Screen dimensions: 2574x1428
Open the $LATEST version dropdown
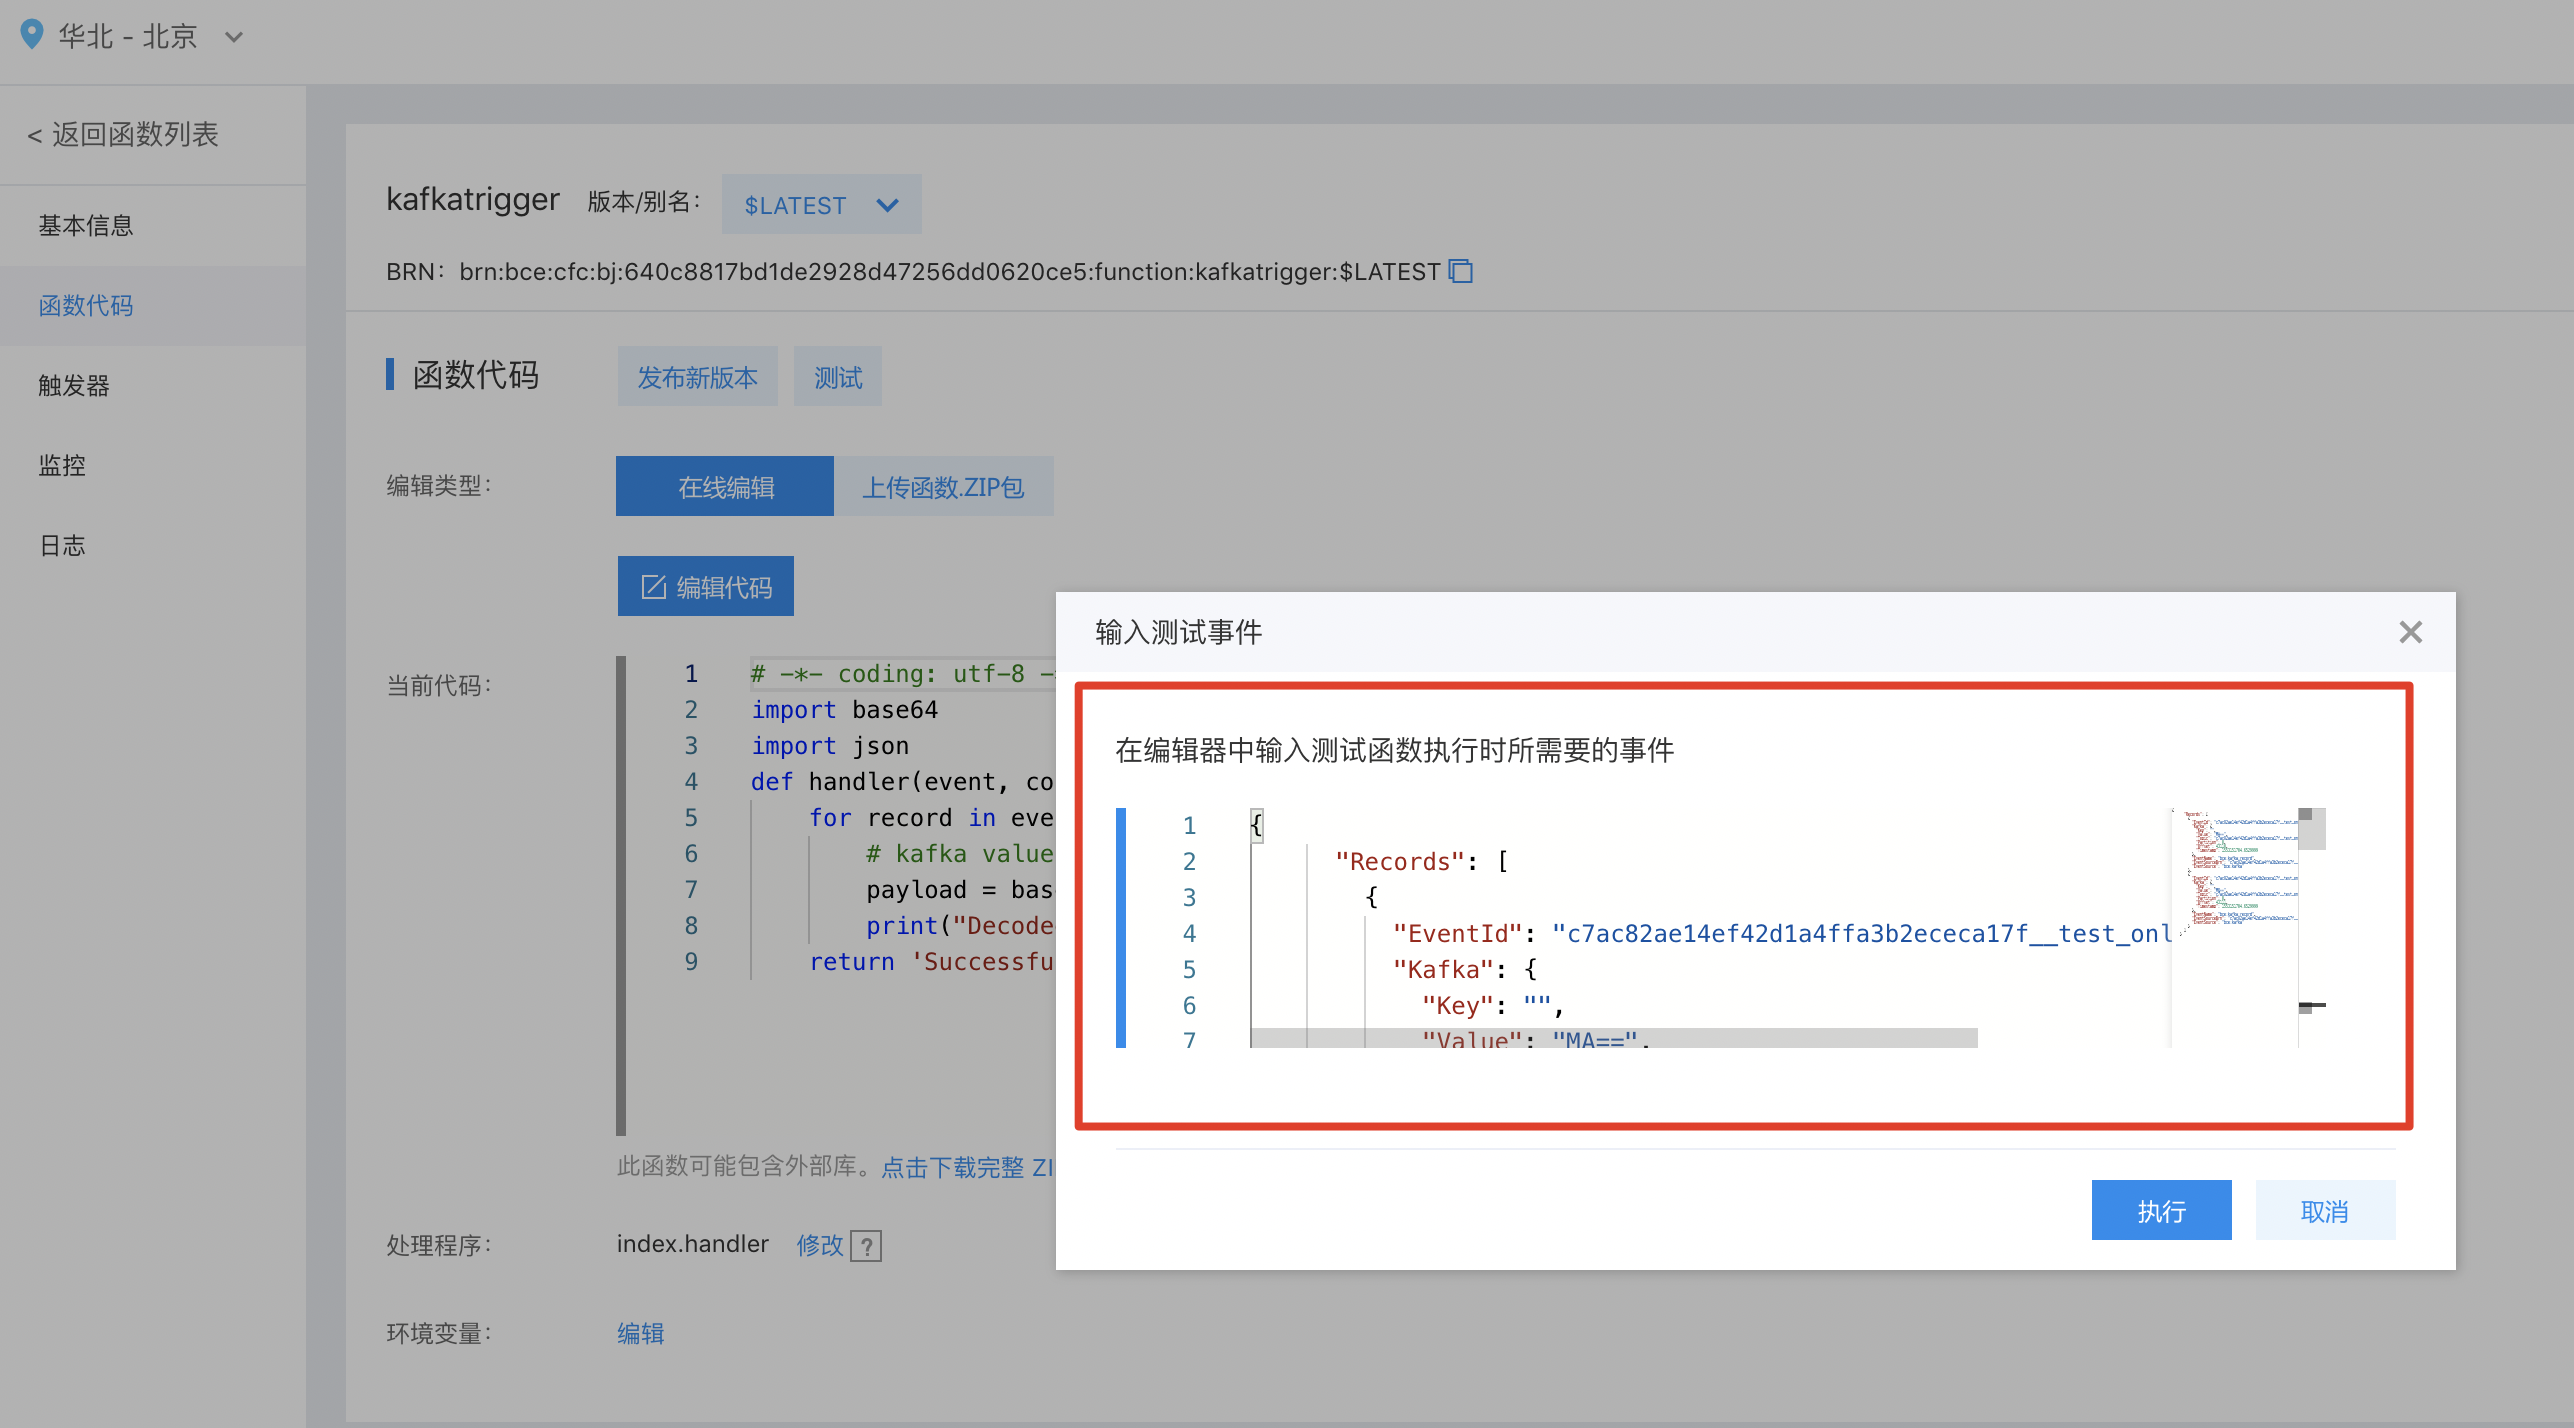point(821,204)
